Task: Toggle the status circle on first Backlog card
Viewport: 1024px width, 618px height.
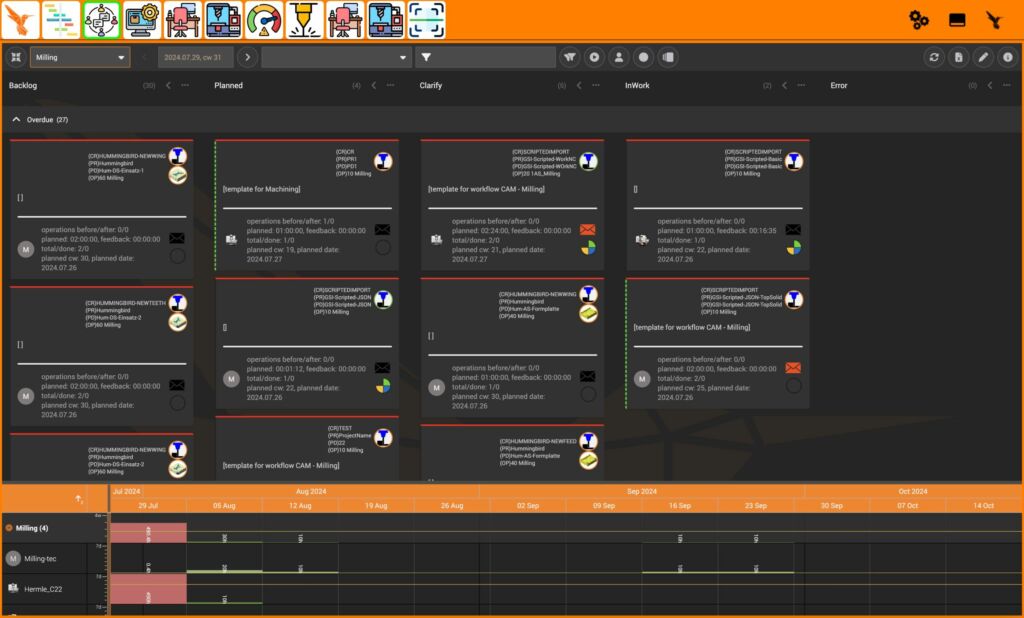Action: point(177,256)
